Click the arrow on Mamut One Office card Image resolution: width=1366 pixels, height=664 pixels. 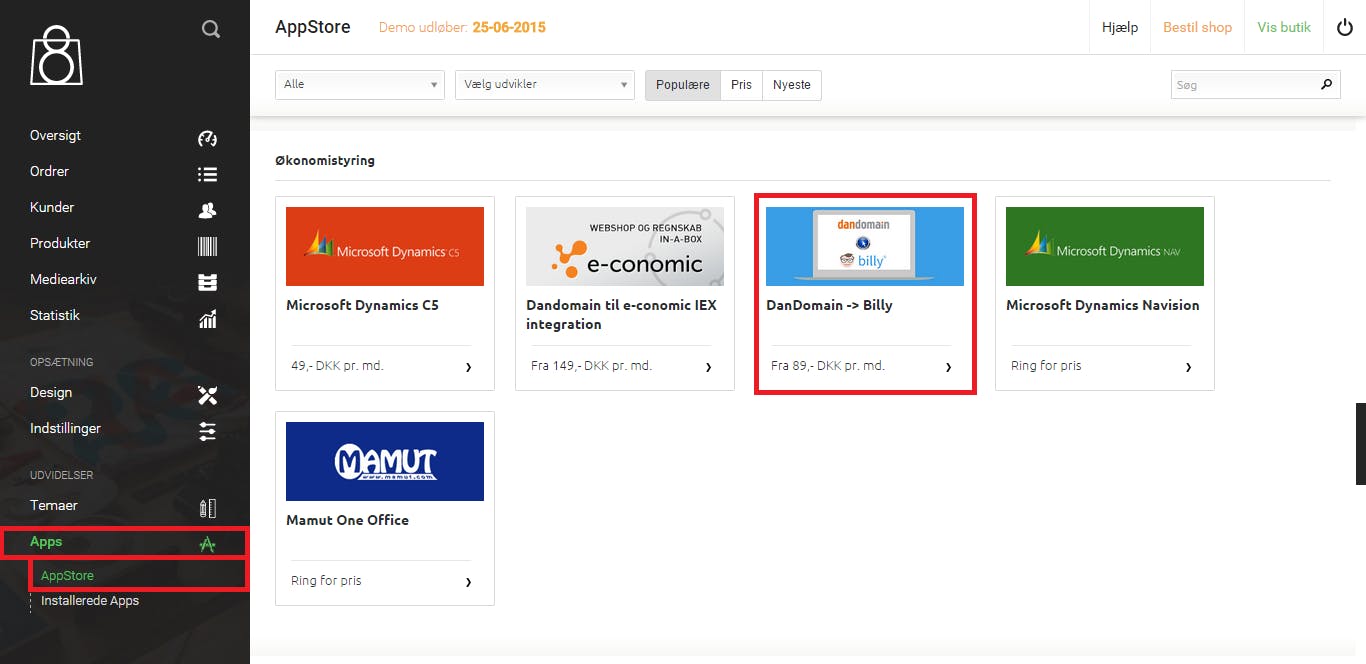(468, 582)
